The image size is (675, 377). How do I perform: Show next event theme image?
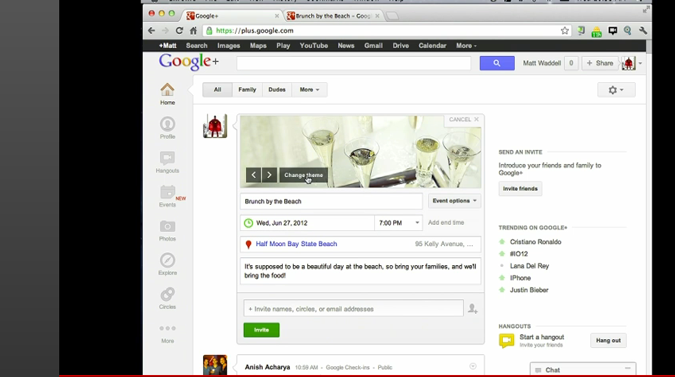coord(269,175)
